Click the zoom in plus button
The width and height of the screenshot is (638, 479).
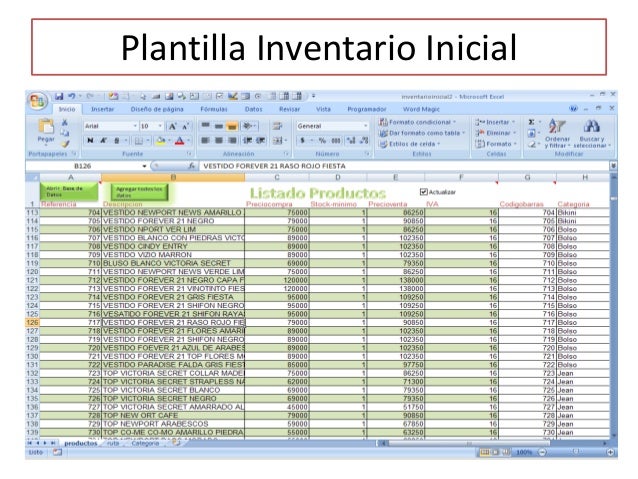[x=611, y=452]
